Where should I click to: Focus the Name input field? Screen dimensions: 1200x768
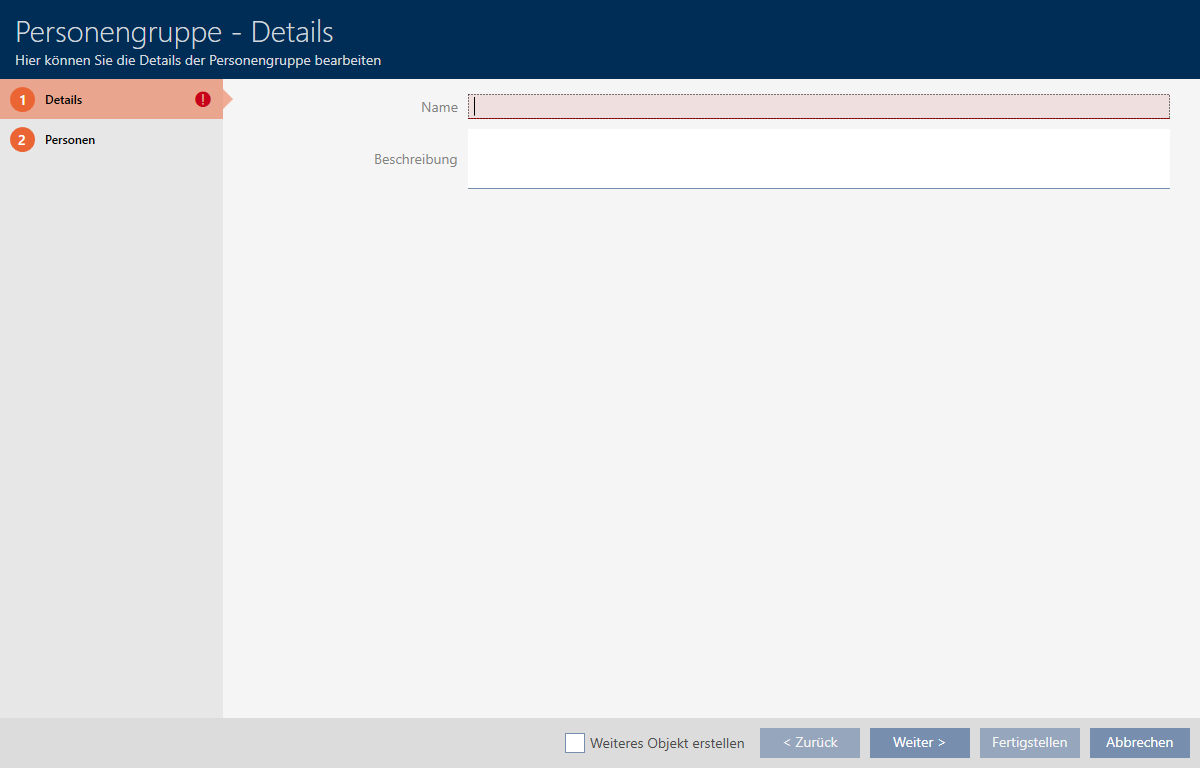point(818,106)
